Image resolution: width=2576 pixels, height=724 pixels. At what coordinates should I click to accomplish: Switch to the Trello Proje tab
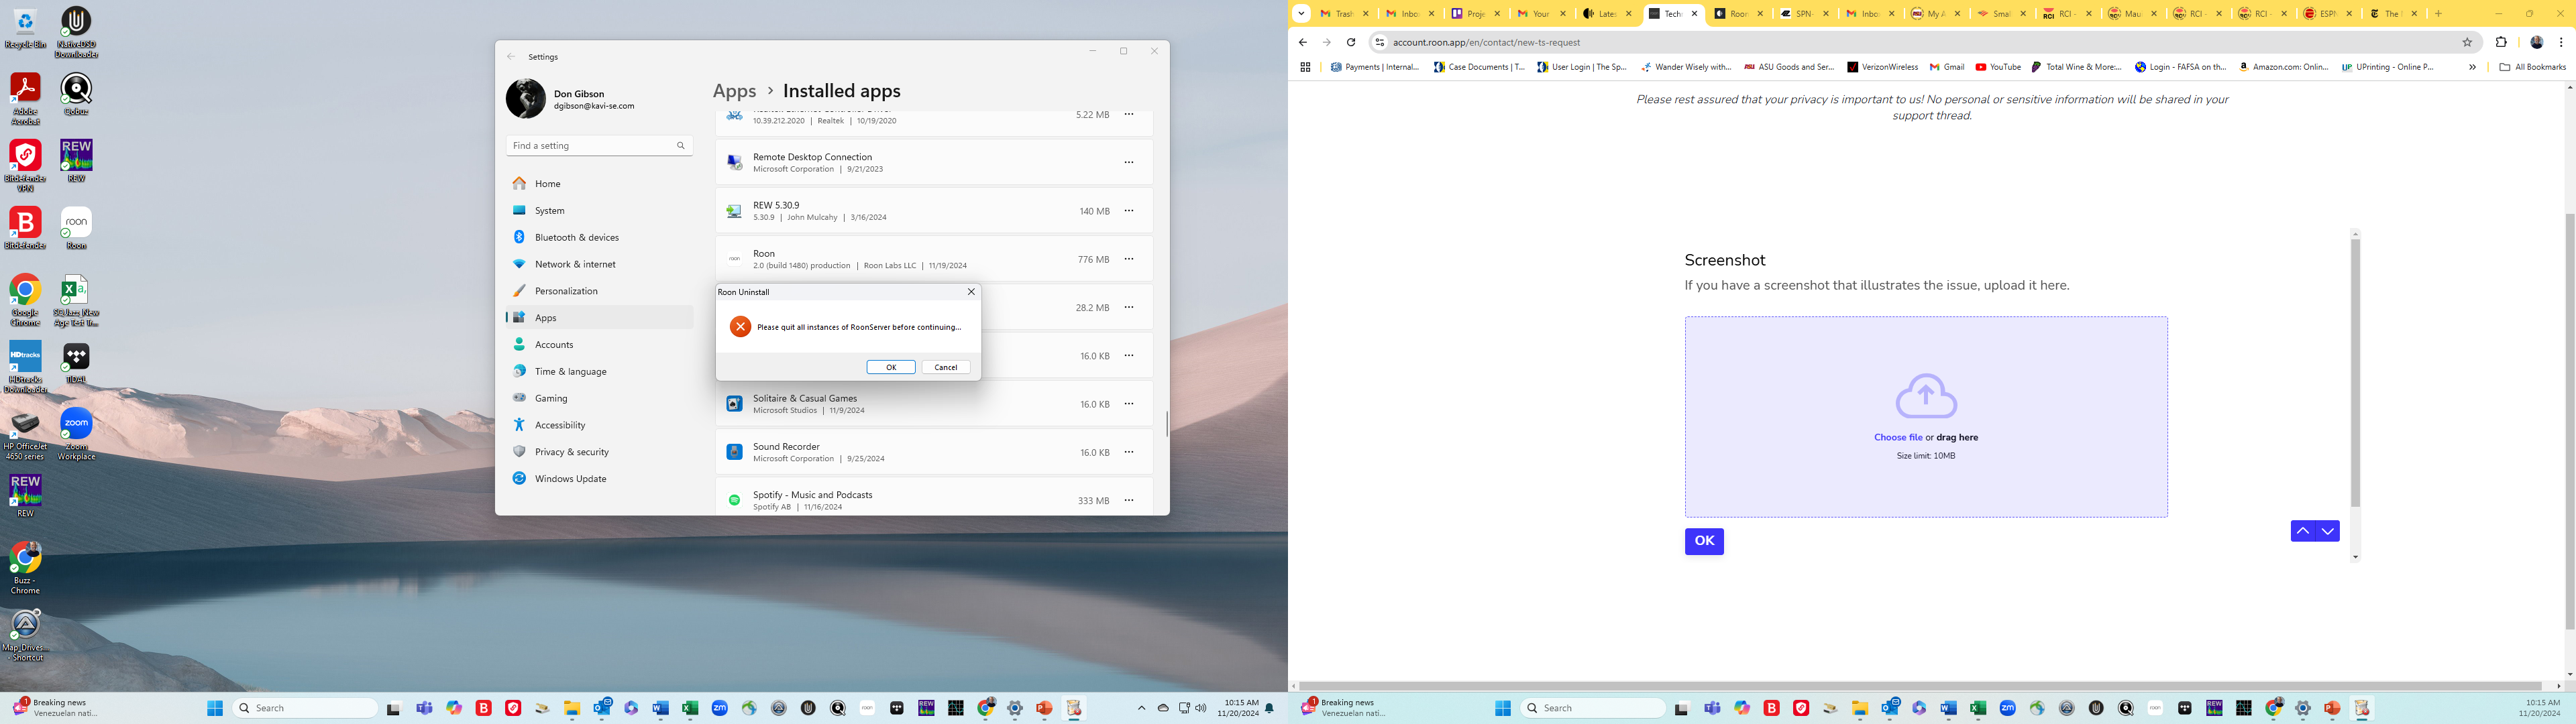1476,14
